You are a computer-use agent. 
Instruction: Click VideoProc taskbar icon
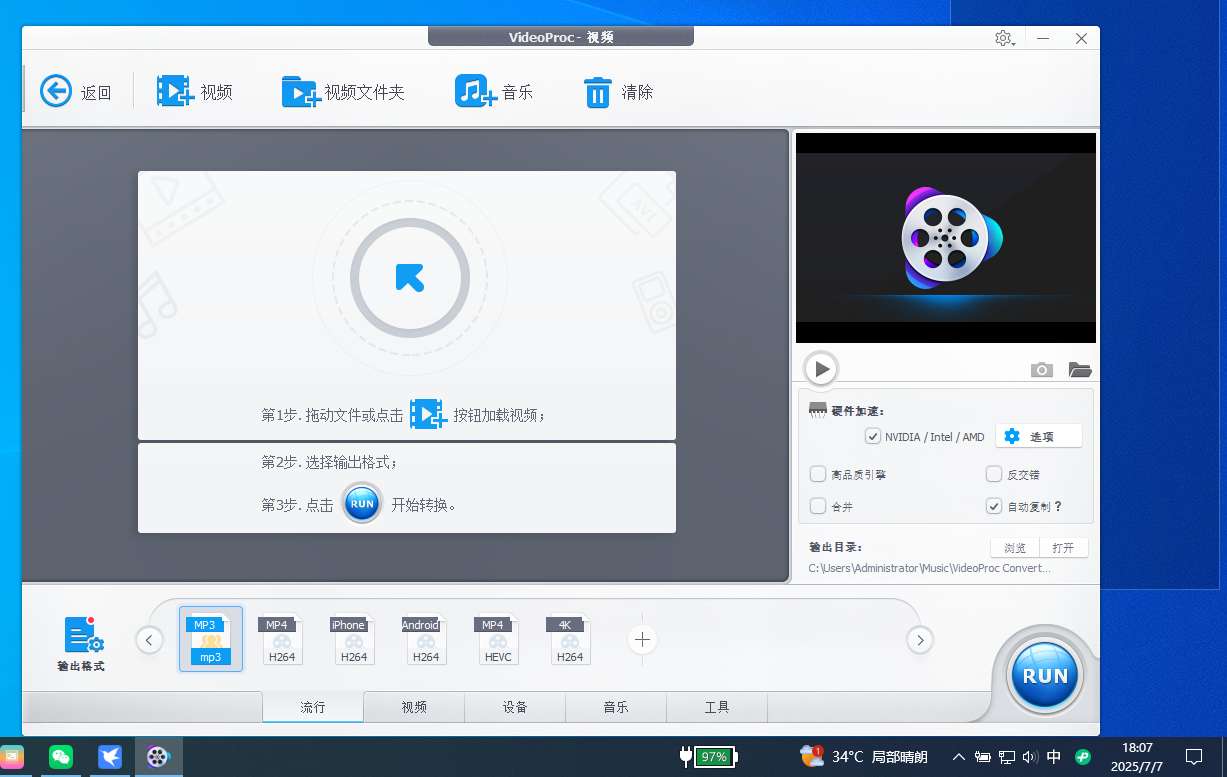click(x=158, y=757)
